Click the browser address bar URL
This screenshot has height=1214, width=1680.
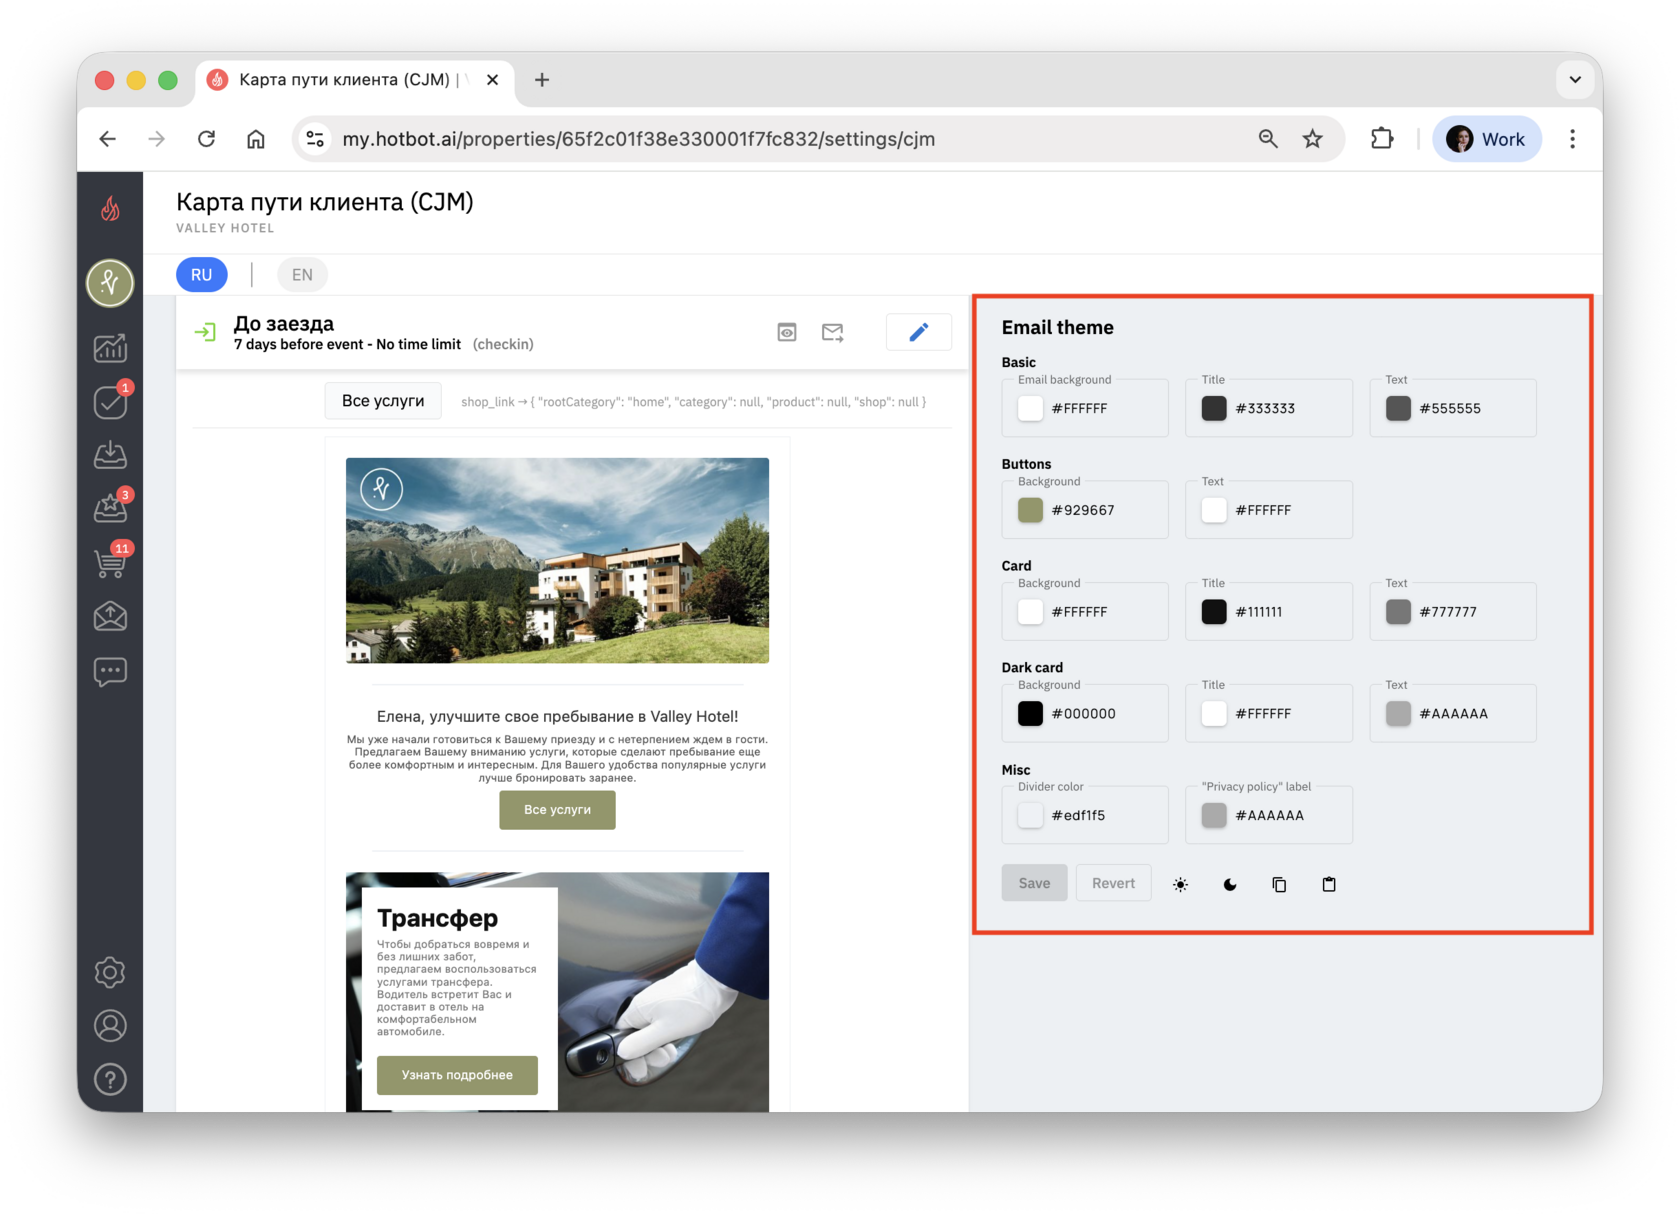tap(639, 139)
